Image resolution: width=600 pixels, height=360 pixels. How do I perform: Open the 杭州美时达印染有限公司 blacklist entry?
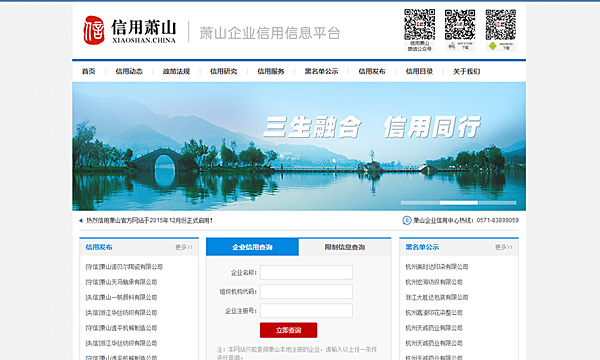(437, 267)
